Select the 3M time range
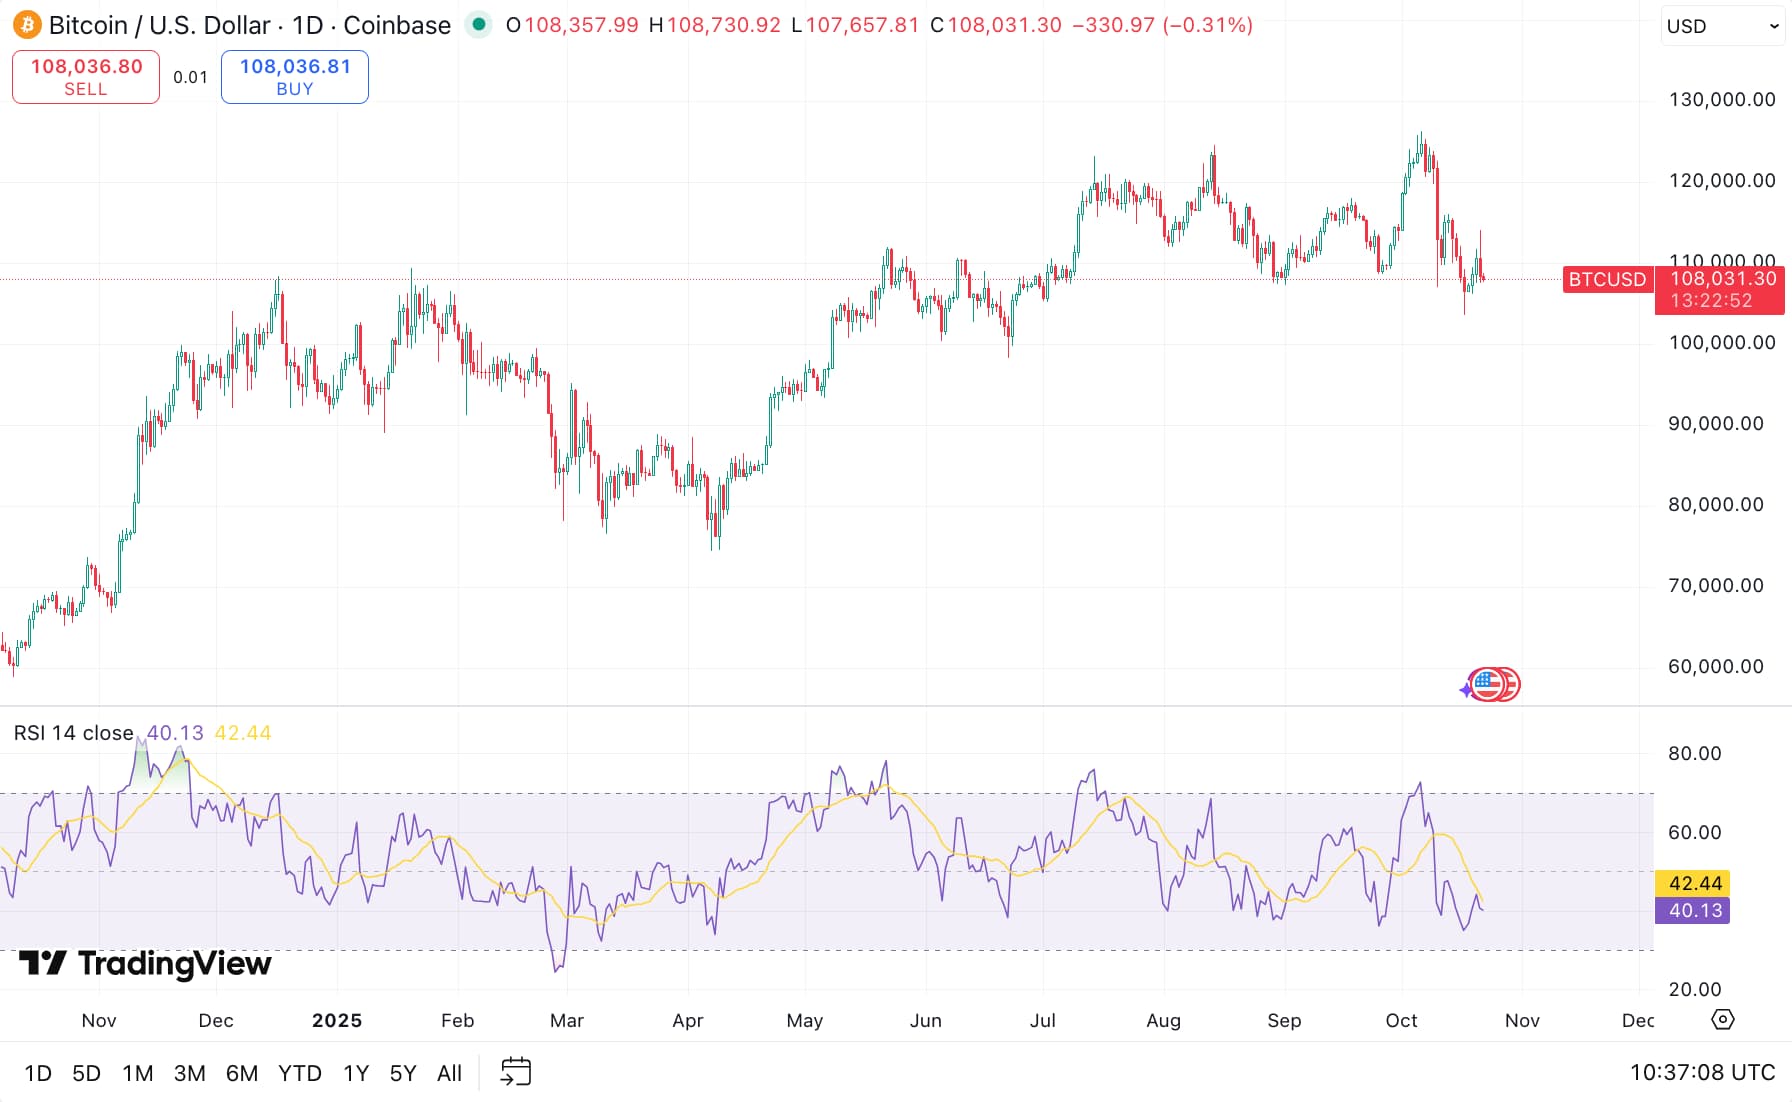1792x1102 pixels. (x=190, y=1073)
